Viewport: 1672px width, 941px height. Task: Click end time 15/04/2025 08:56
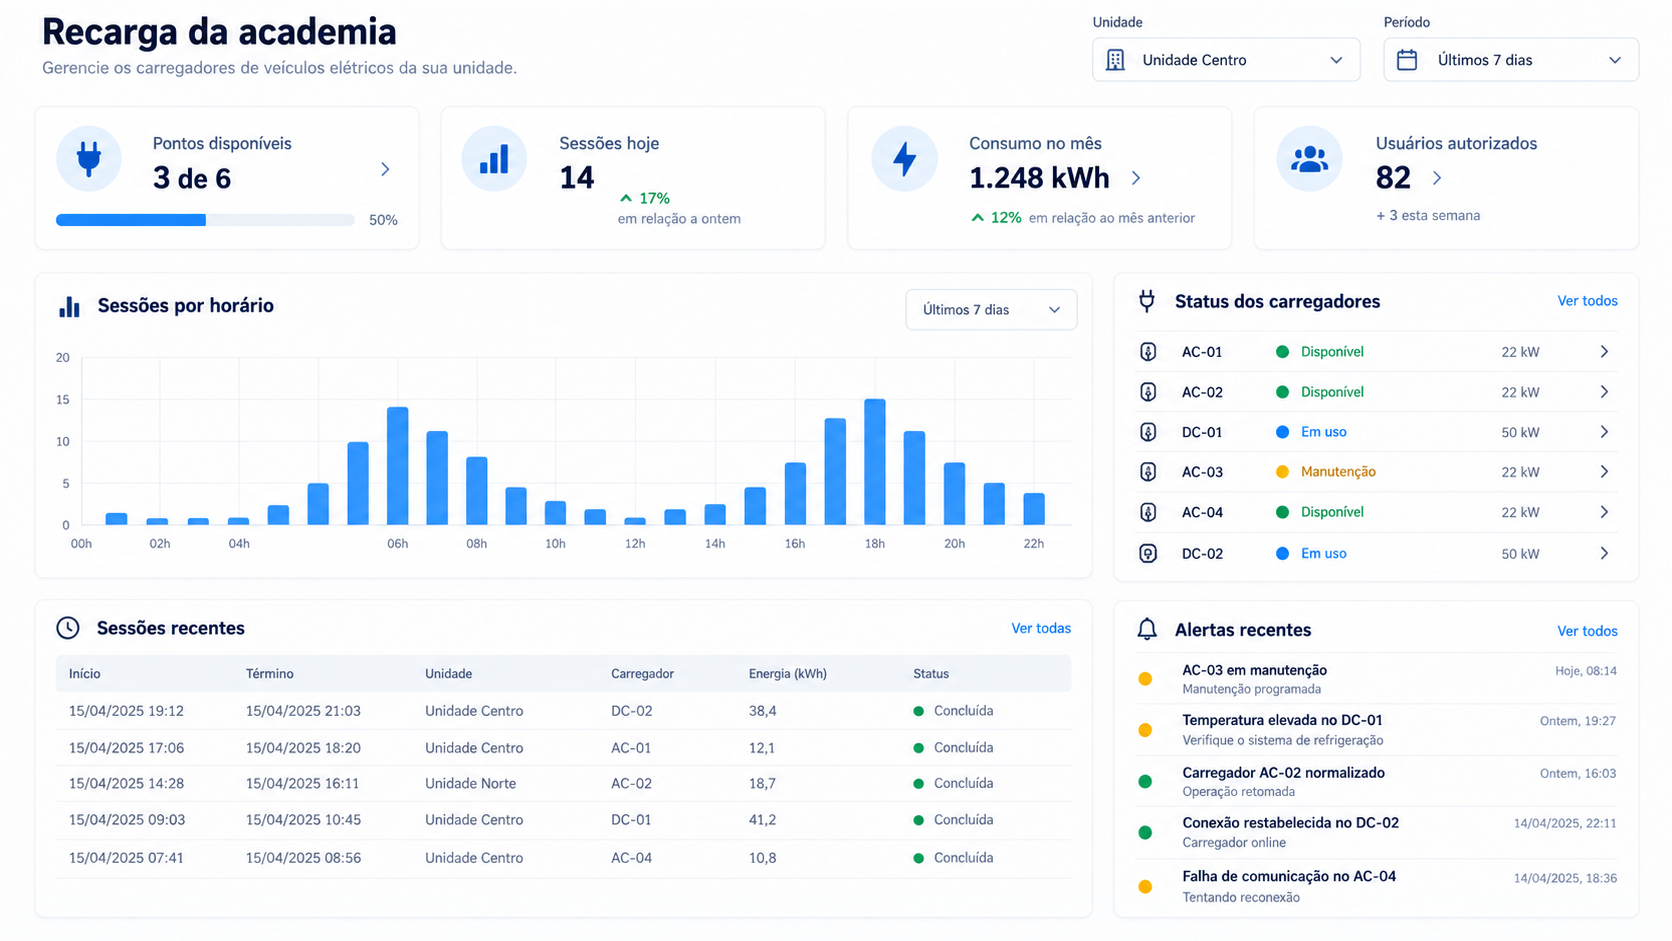303,858
